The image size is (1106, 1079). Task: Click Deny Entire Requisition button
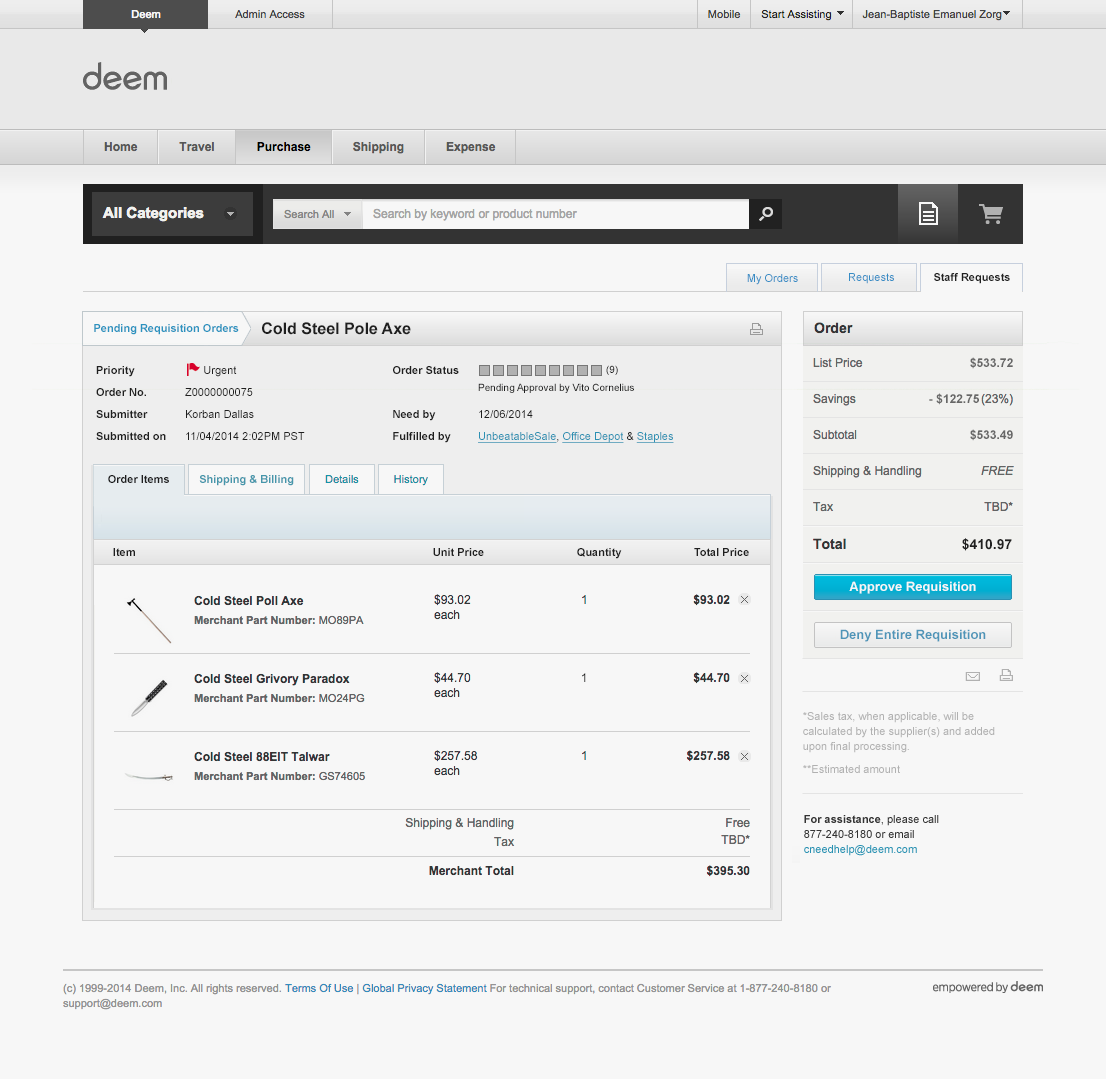(x=913, y=635)
